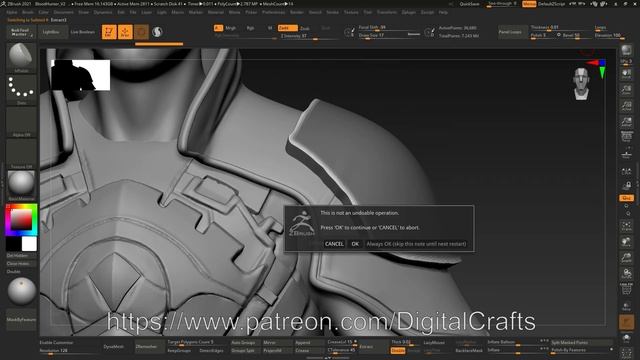
Task: Open the Document menu
Action: pyautogui.click(x=64, y=12)
